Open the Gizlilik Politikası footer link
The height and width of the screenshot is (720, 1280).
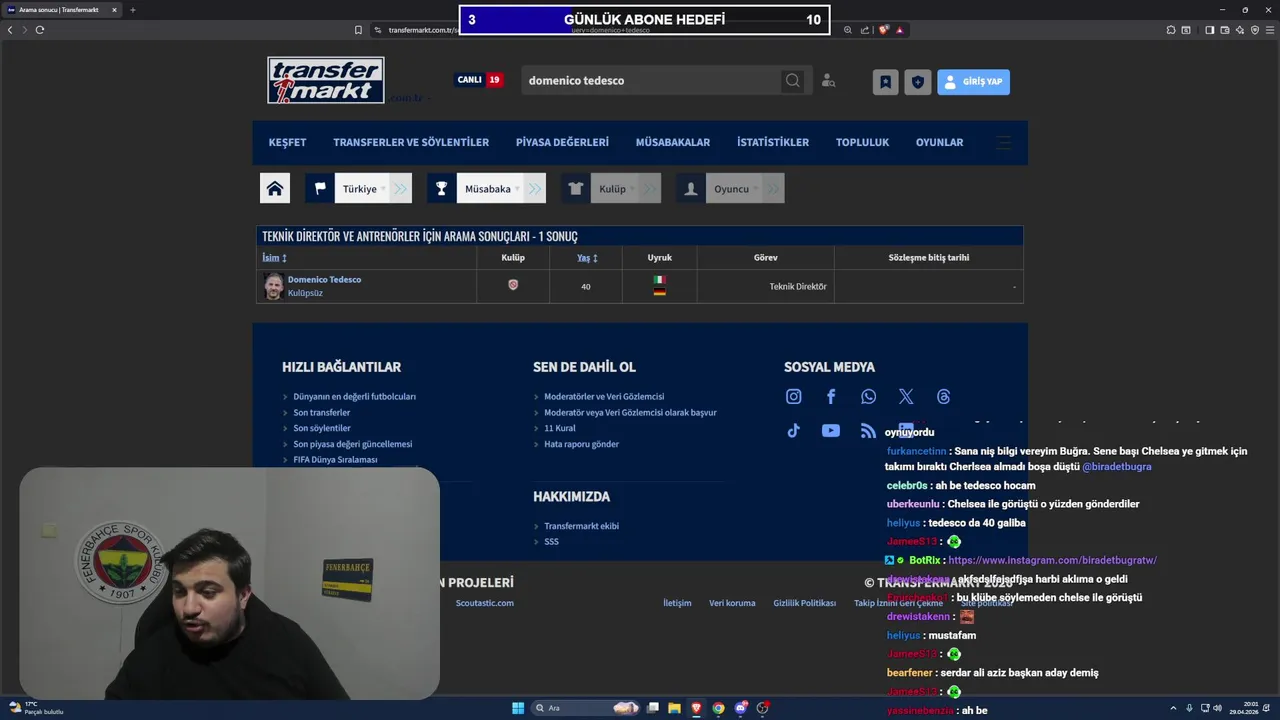point(804,603)
